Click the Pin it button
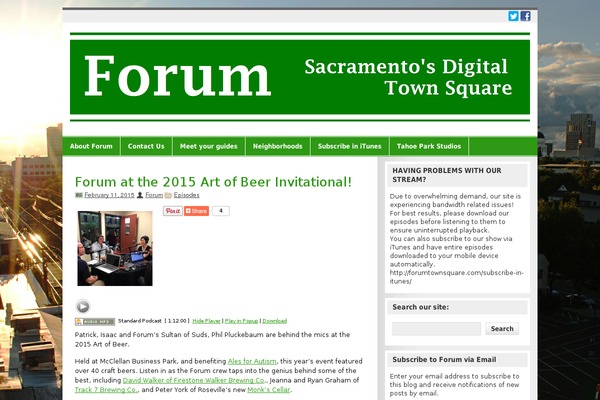Screen dimensions: 600x400 [173, 211]
